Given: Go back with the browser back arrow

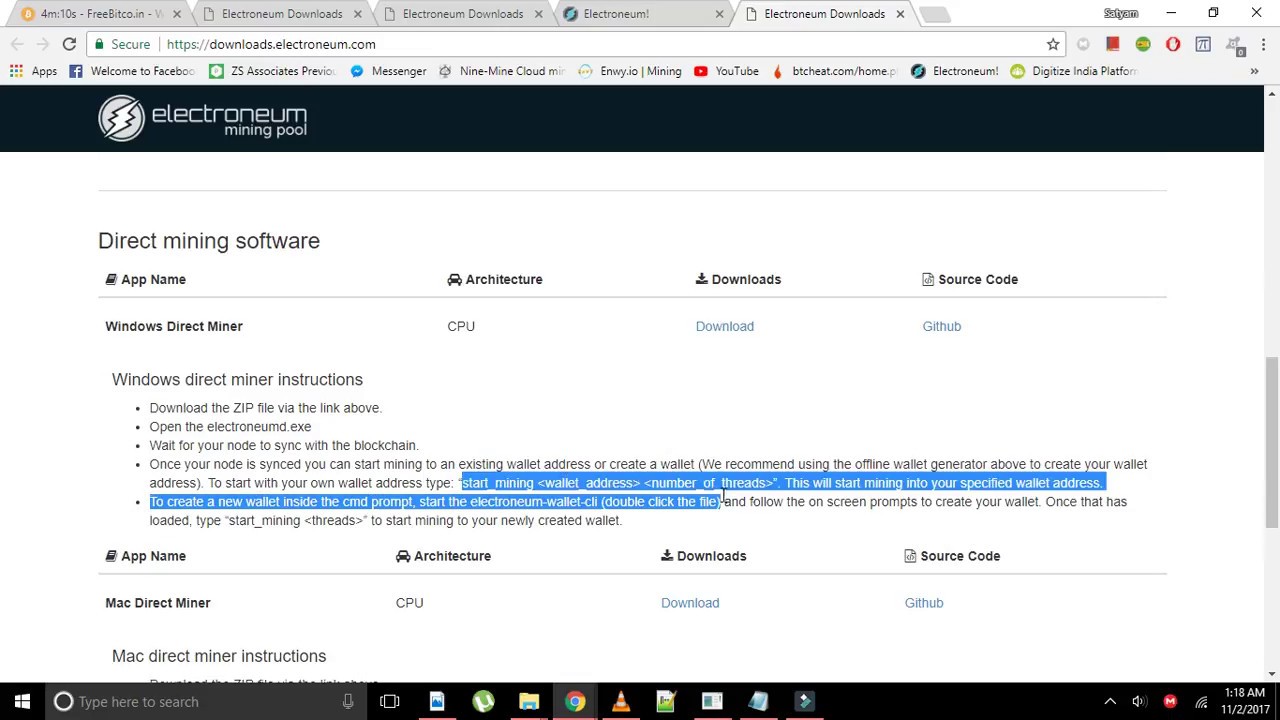Looking at the screenshot, I should coord(17,44).
